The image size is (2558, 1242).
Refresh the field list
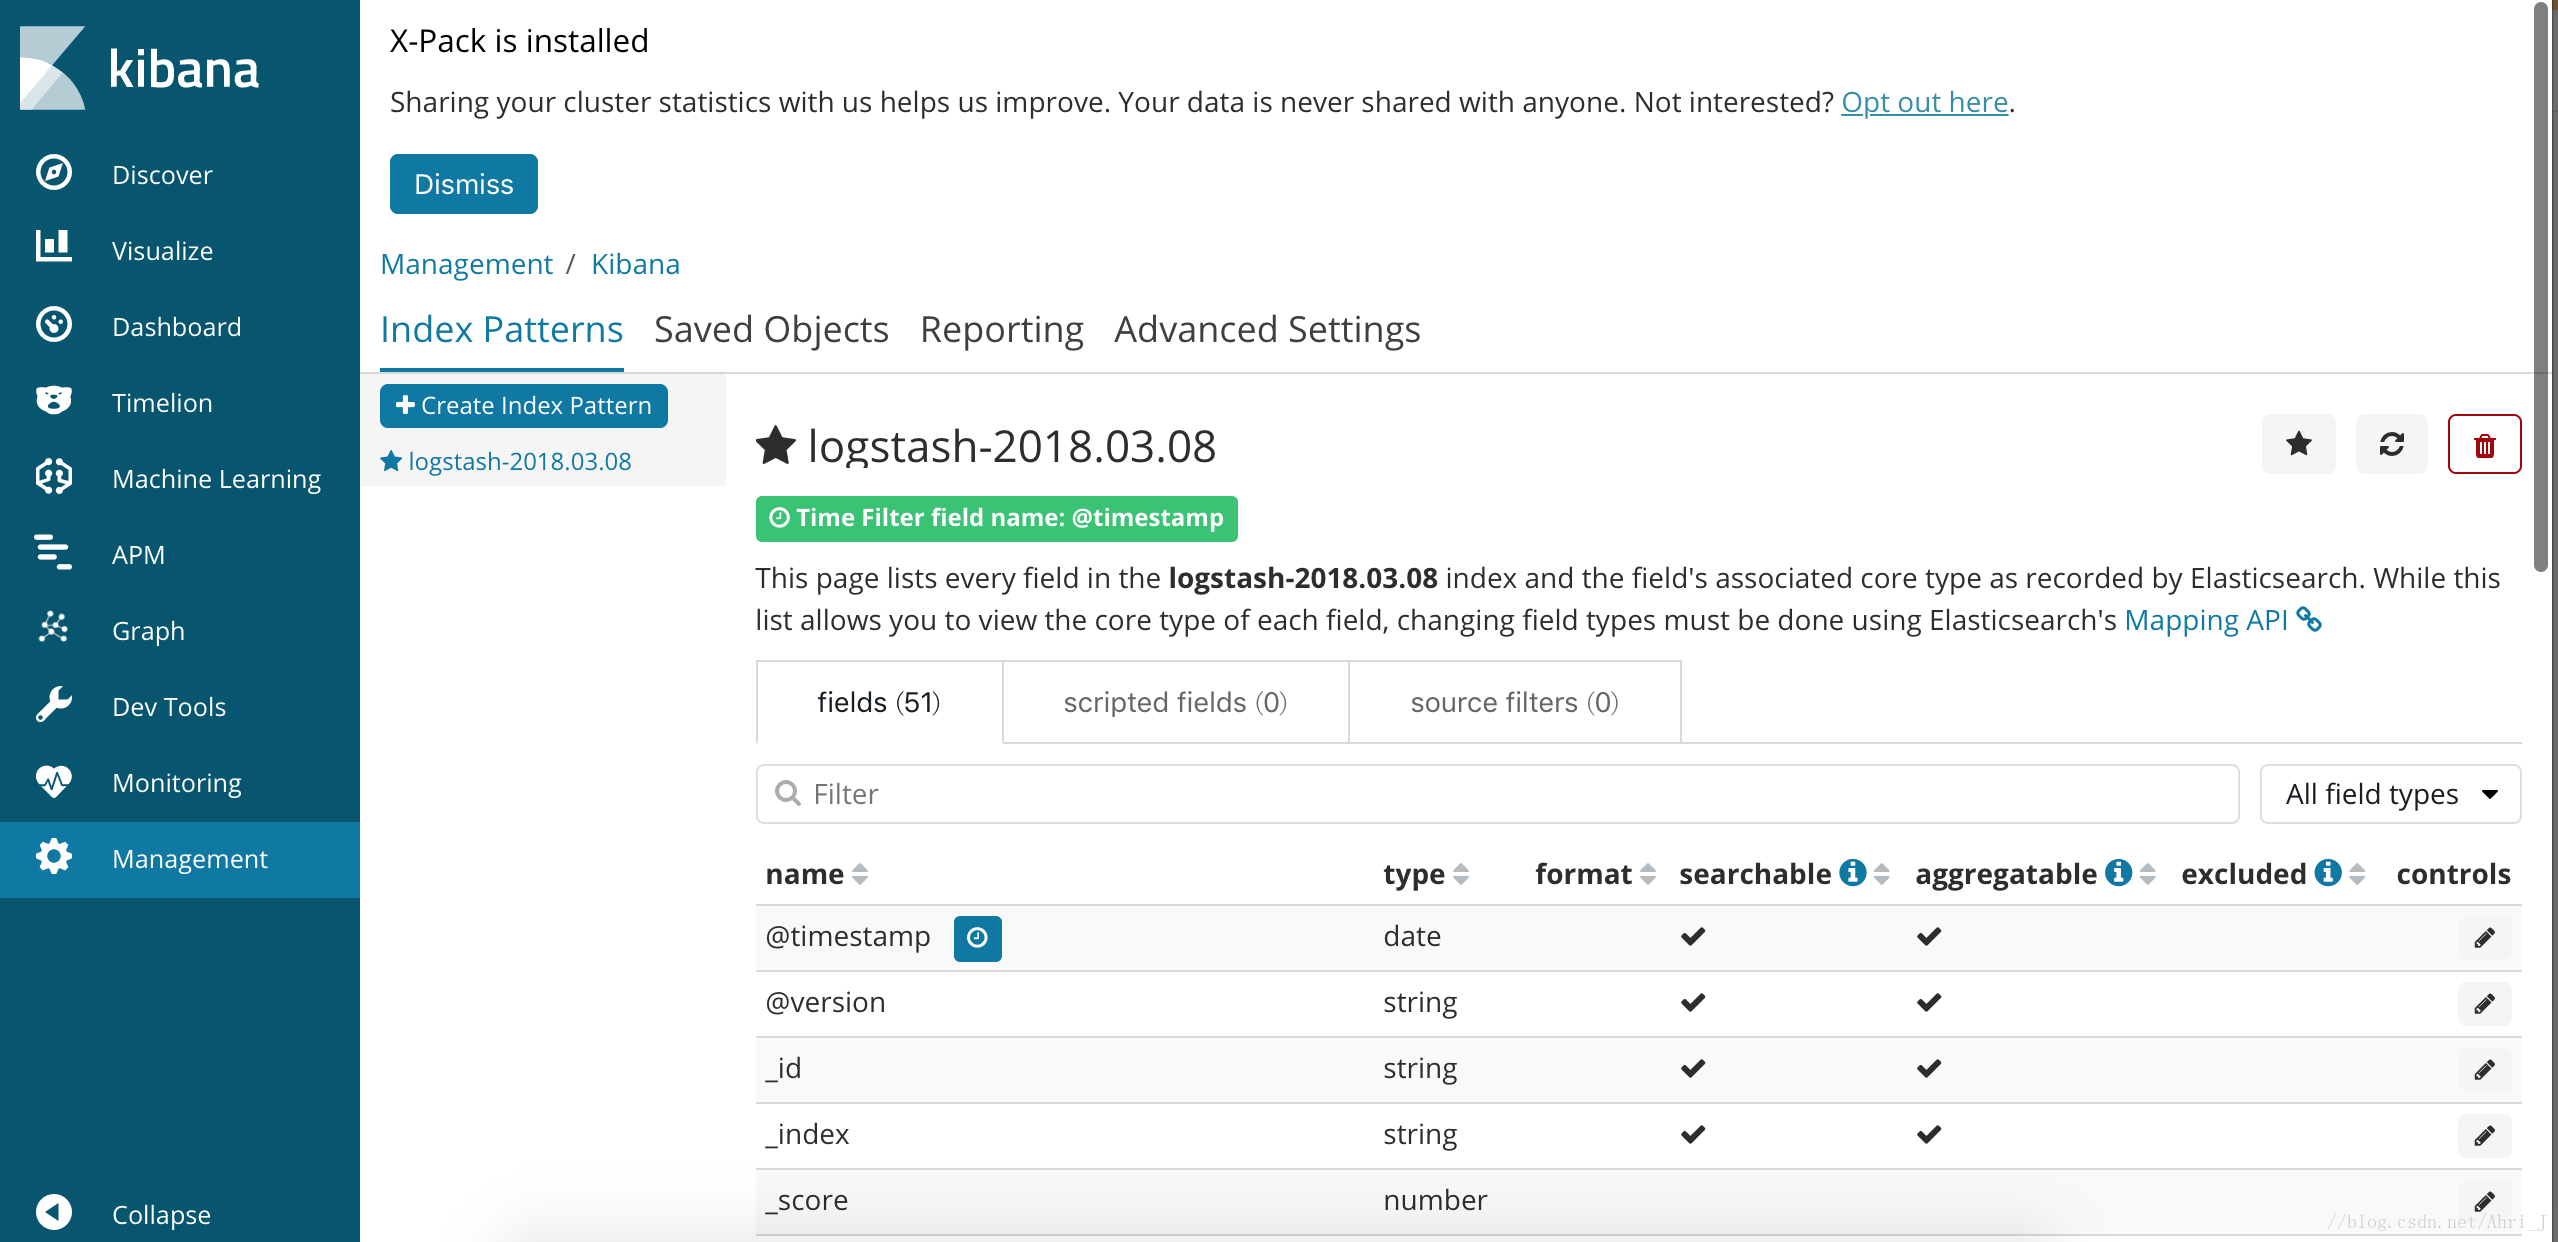click(2392, 444)
